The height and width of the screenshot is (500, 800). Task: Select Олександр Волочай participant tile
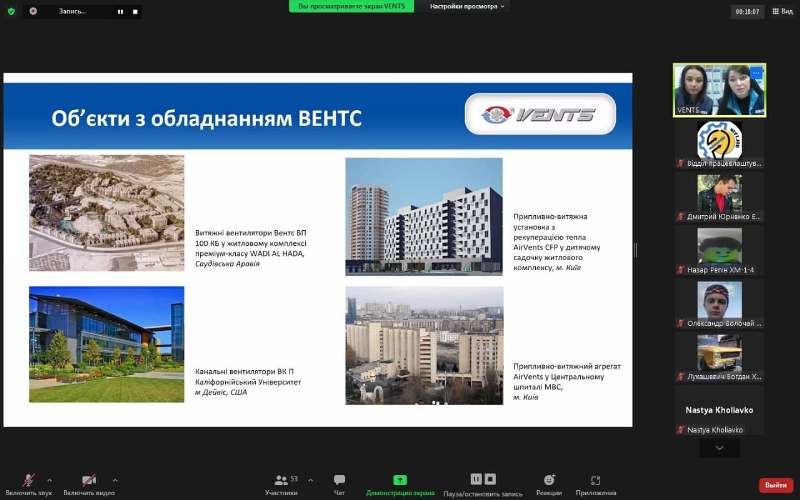(x=719, y=304)
